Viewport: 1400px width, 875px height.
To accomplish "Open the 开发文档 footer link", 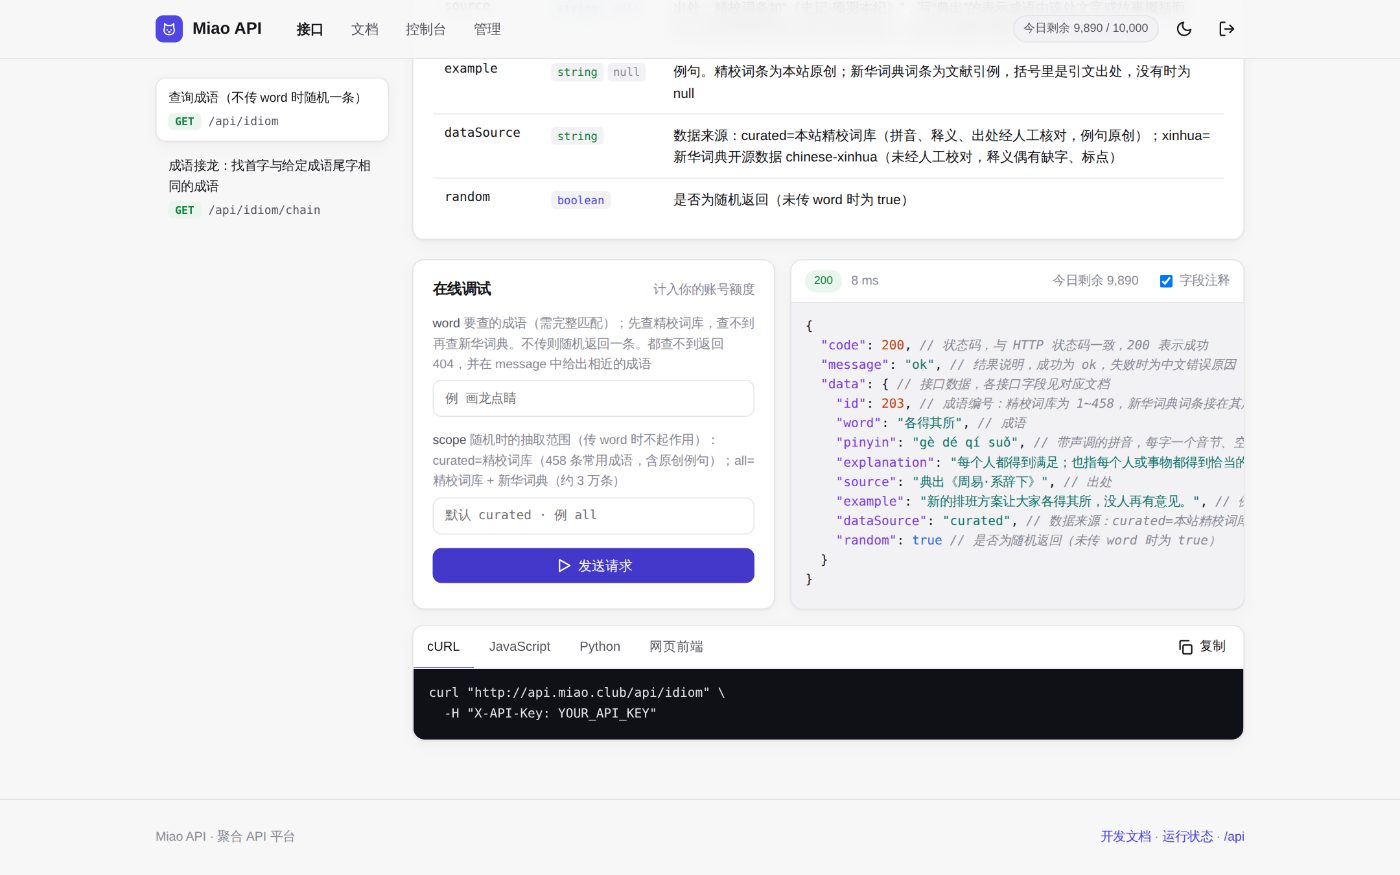I will pos(1126,837).
